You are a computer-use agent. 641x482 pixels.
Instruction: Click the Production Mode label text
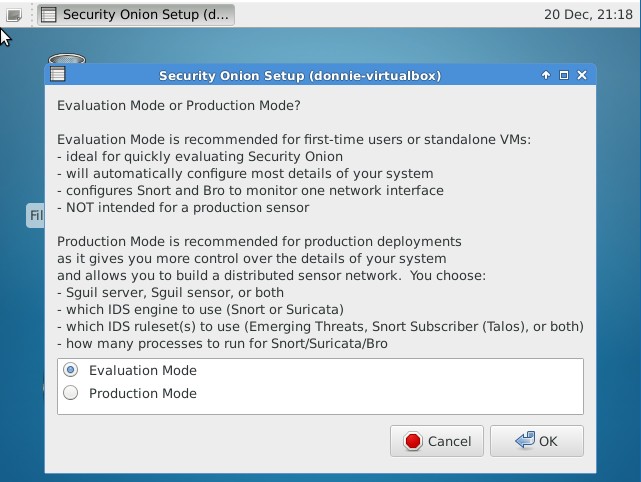pyautogui.click(x=143, y=393)
